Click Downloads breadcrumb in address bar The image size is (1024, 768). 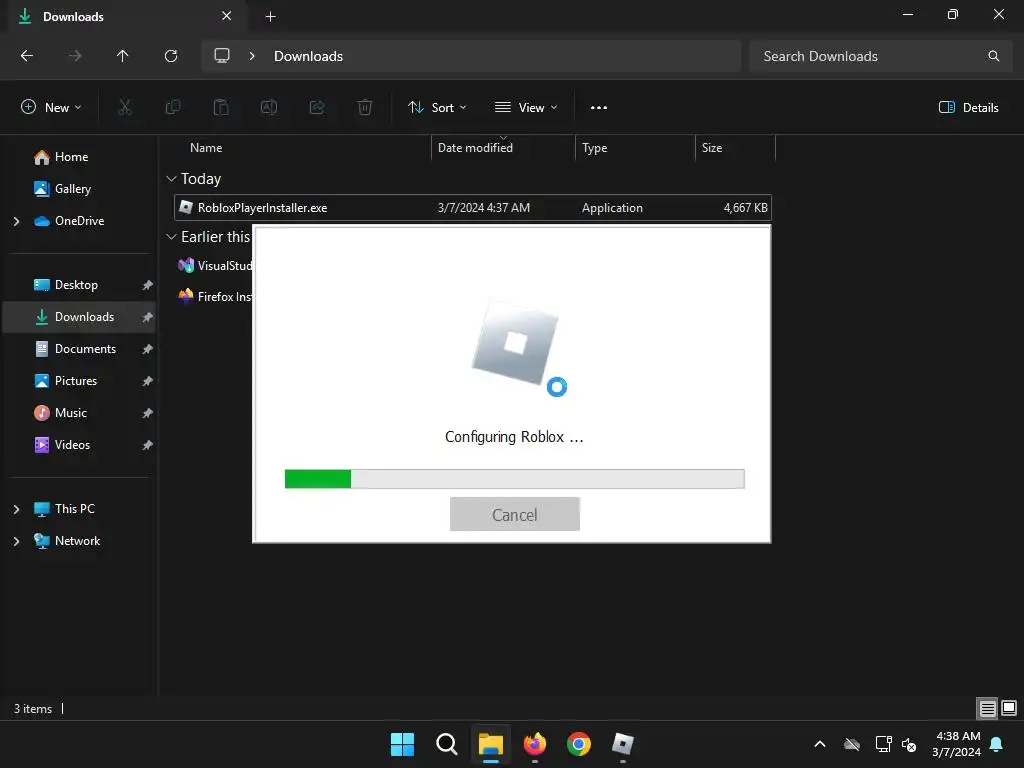coord(308,56)
